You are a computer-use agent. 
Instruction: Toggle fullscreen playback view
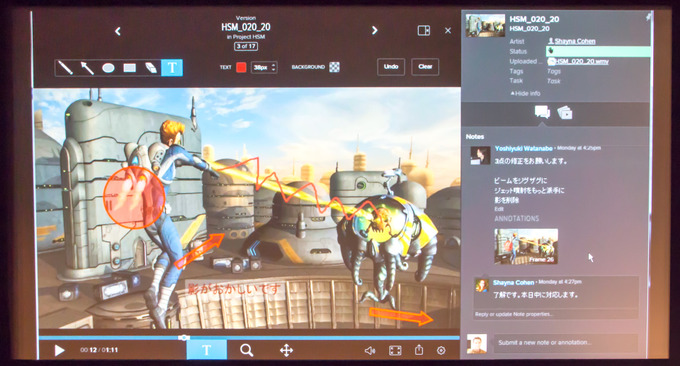point(395,350)
